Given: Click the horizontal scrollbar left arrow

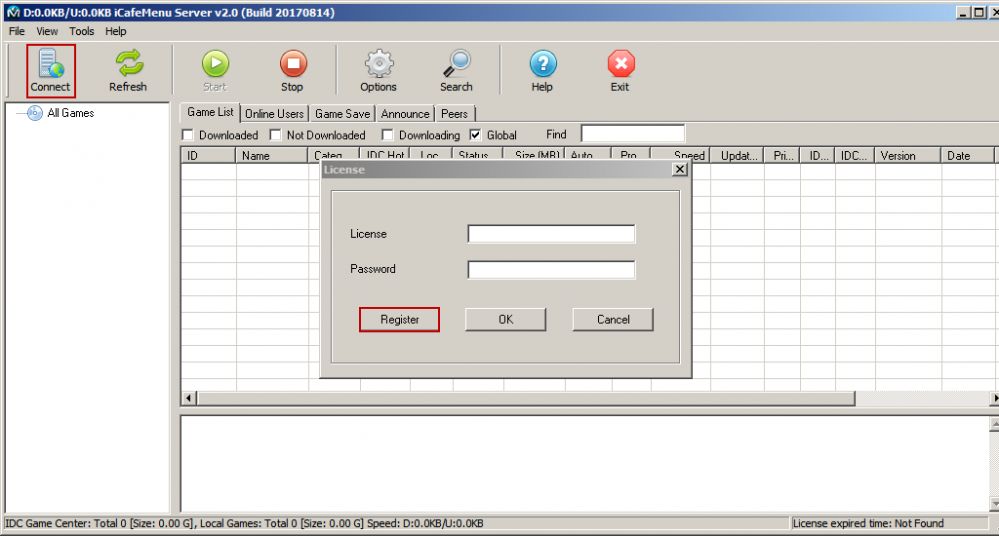Looking at the screenshot, I should tap(189, 398).
